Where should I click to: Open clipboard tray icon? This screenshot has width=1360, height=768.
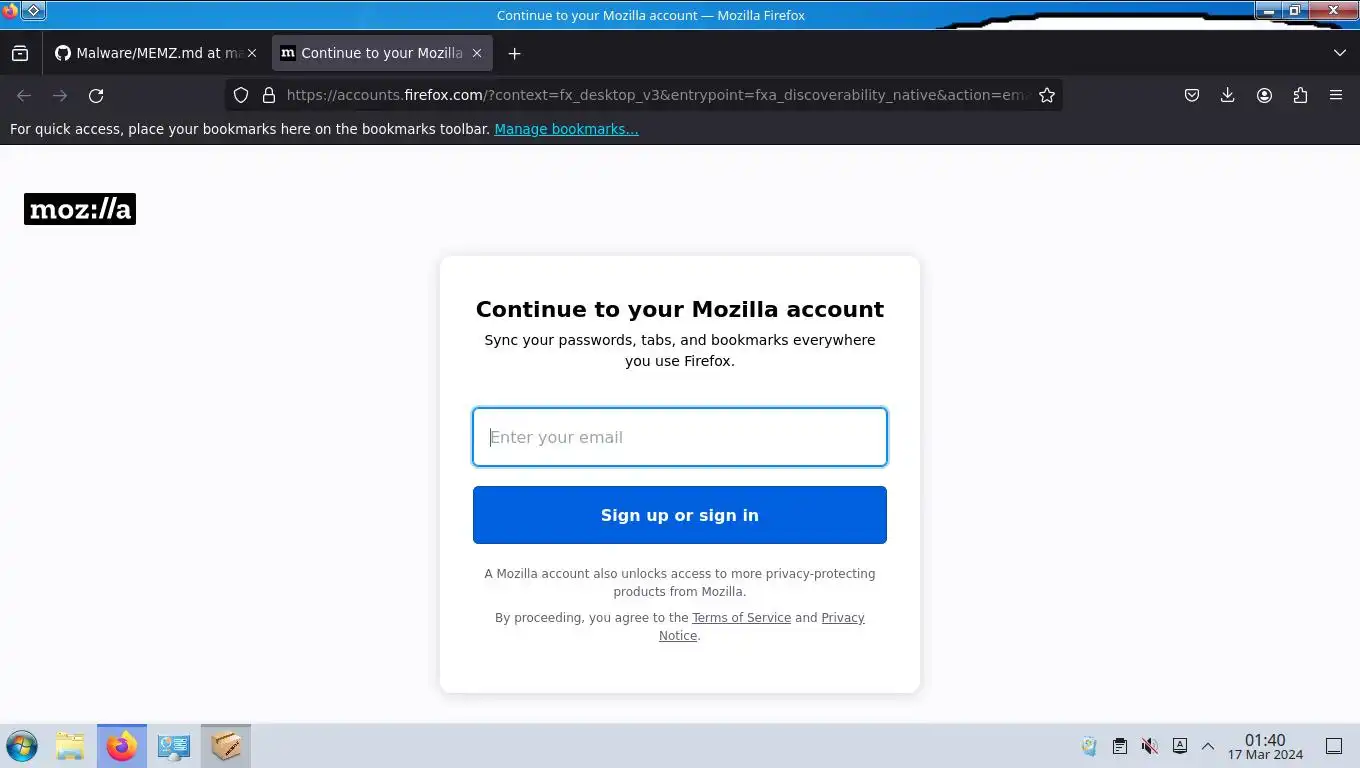pos(1120,746)
